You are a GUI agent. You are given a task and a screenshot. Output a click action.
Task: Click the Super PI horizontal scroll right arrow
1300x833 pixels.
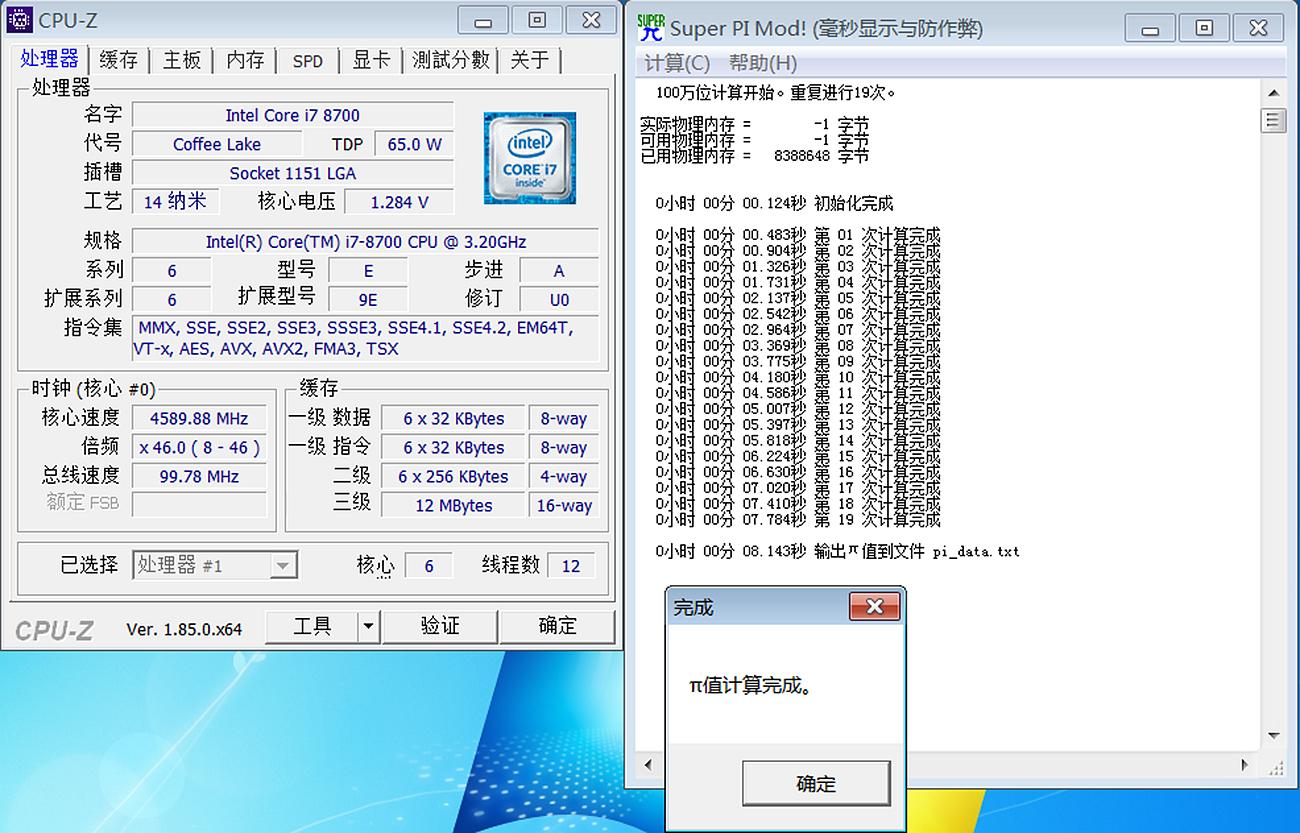click(1245, 765)
